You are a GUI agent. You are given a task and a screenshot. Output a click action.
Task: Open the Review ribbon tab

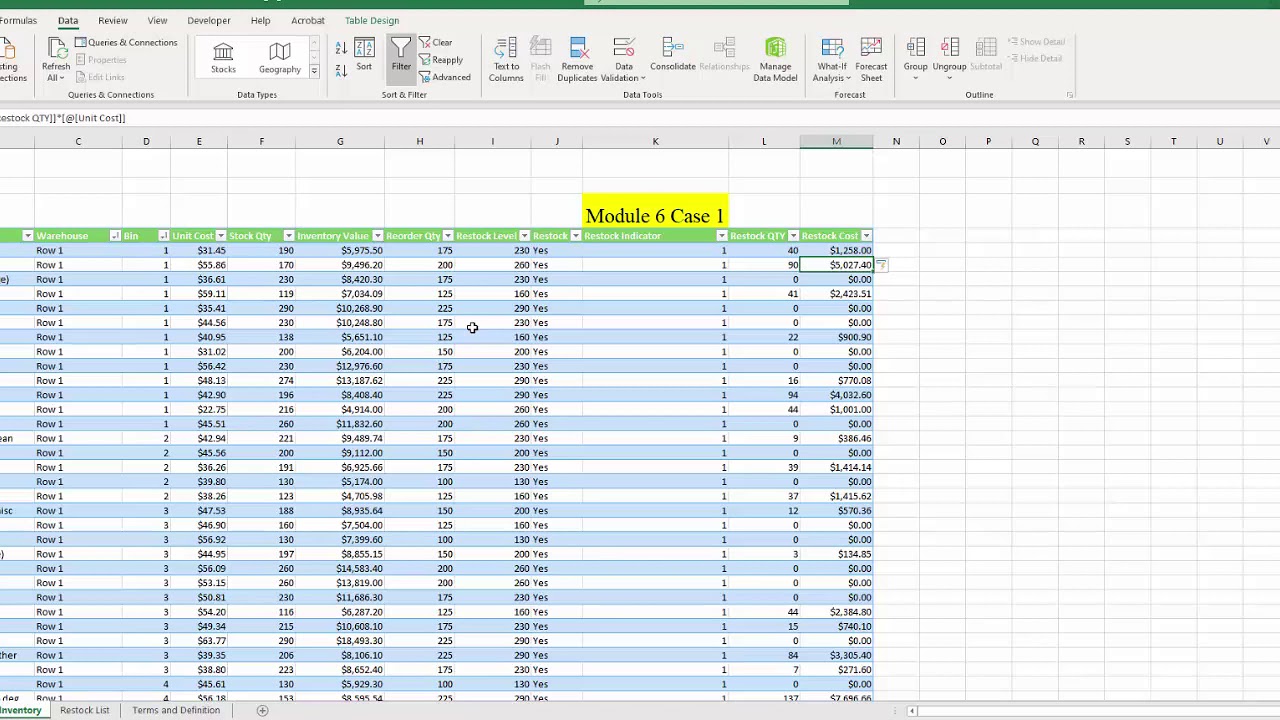(x=113, y=20)
